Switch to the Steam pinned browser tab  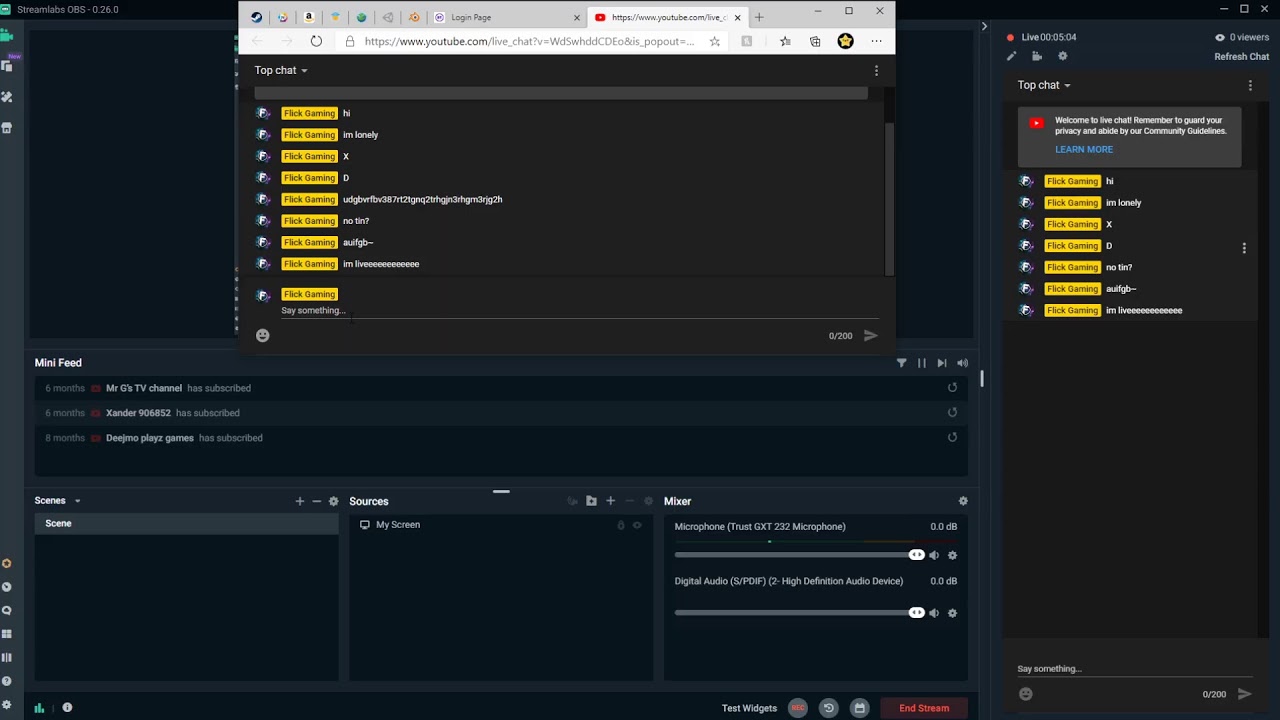[257, 17]
